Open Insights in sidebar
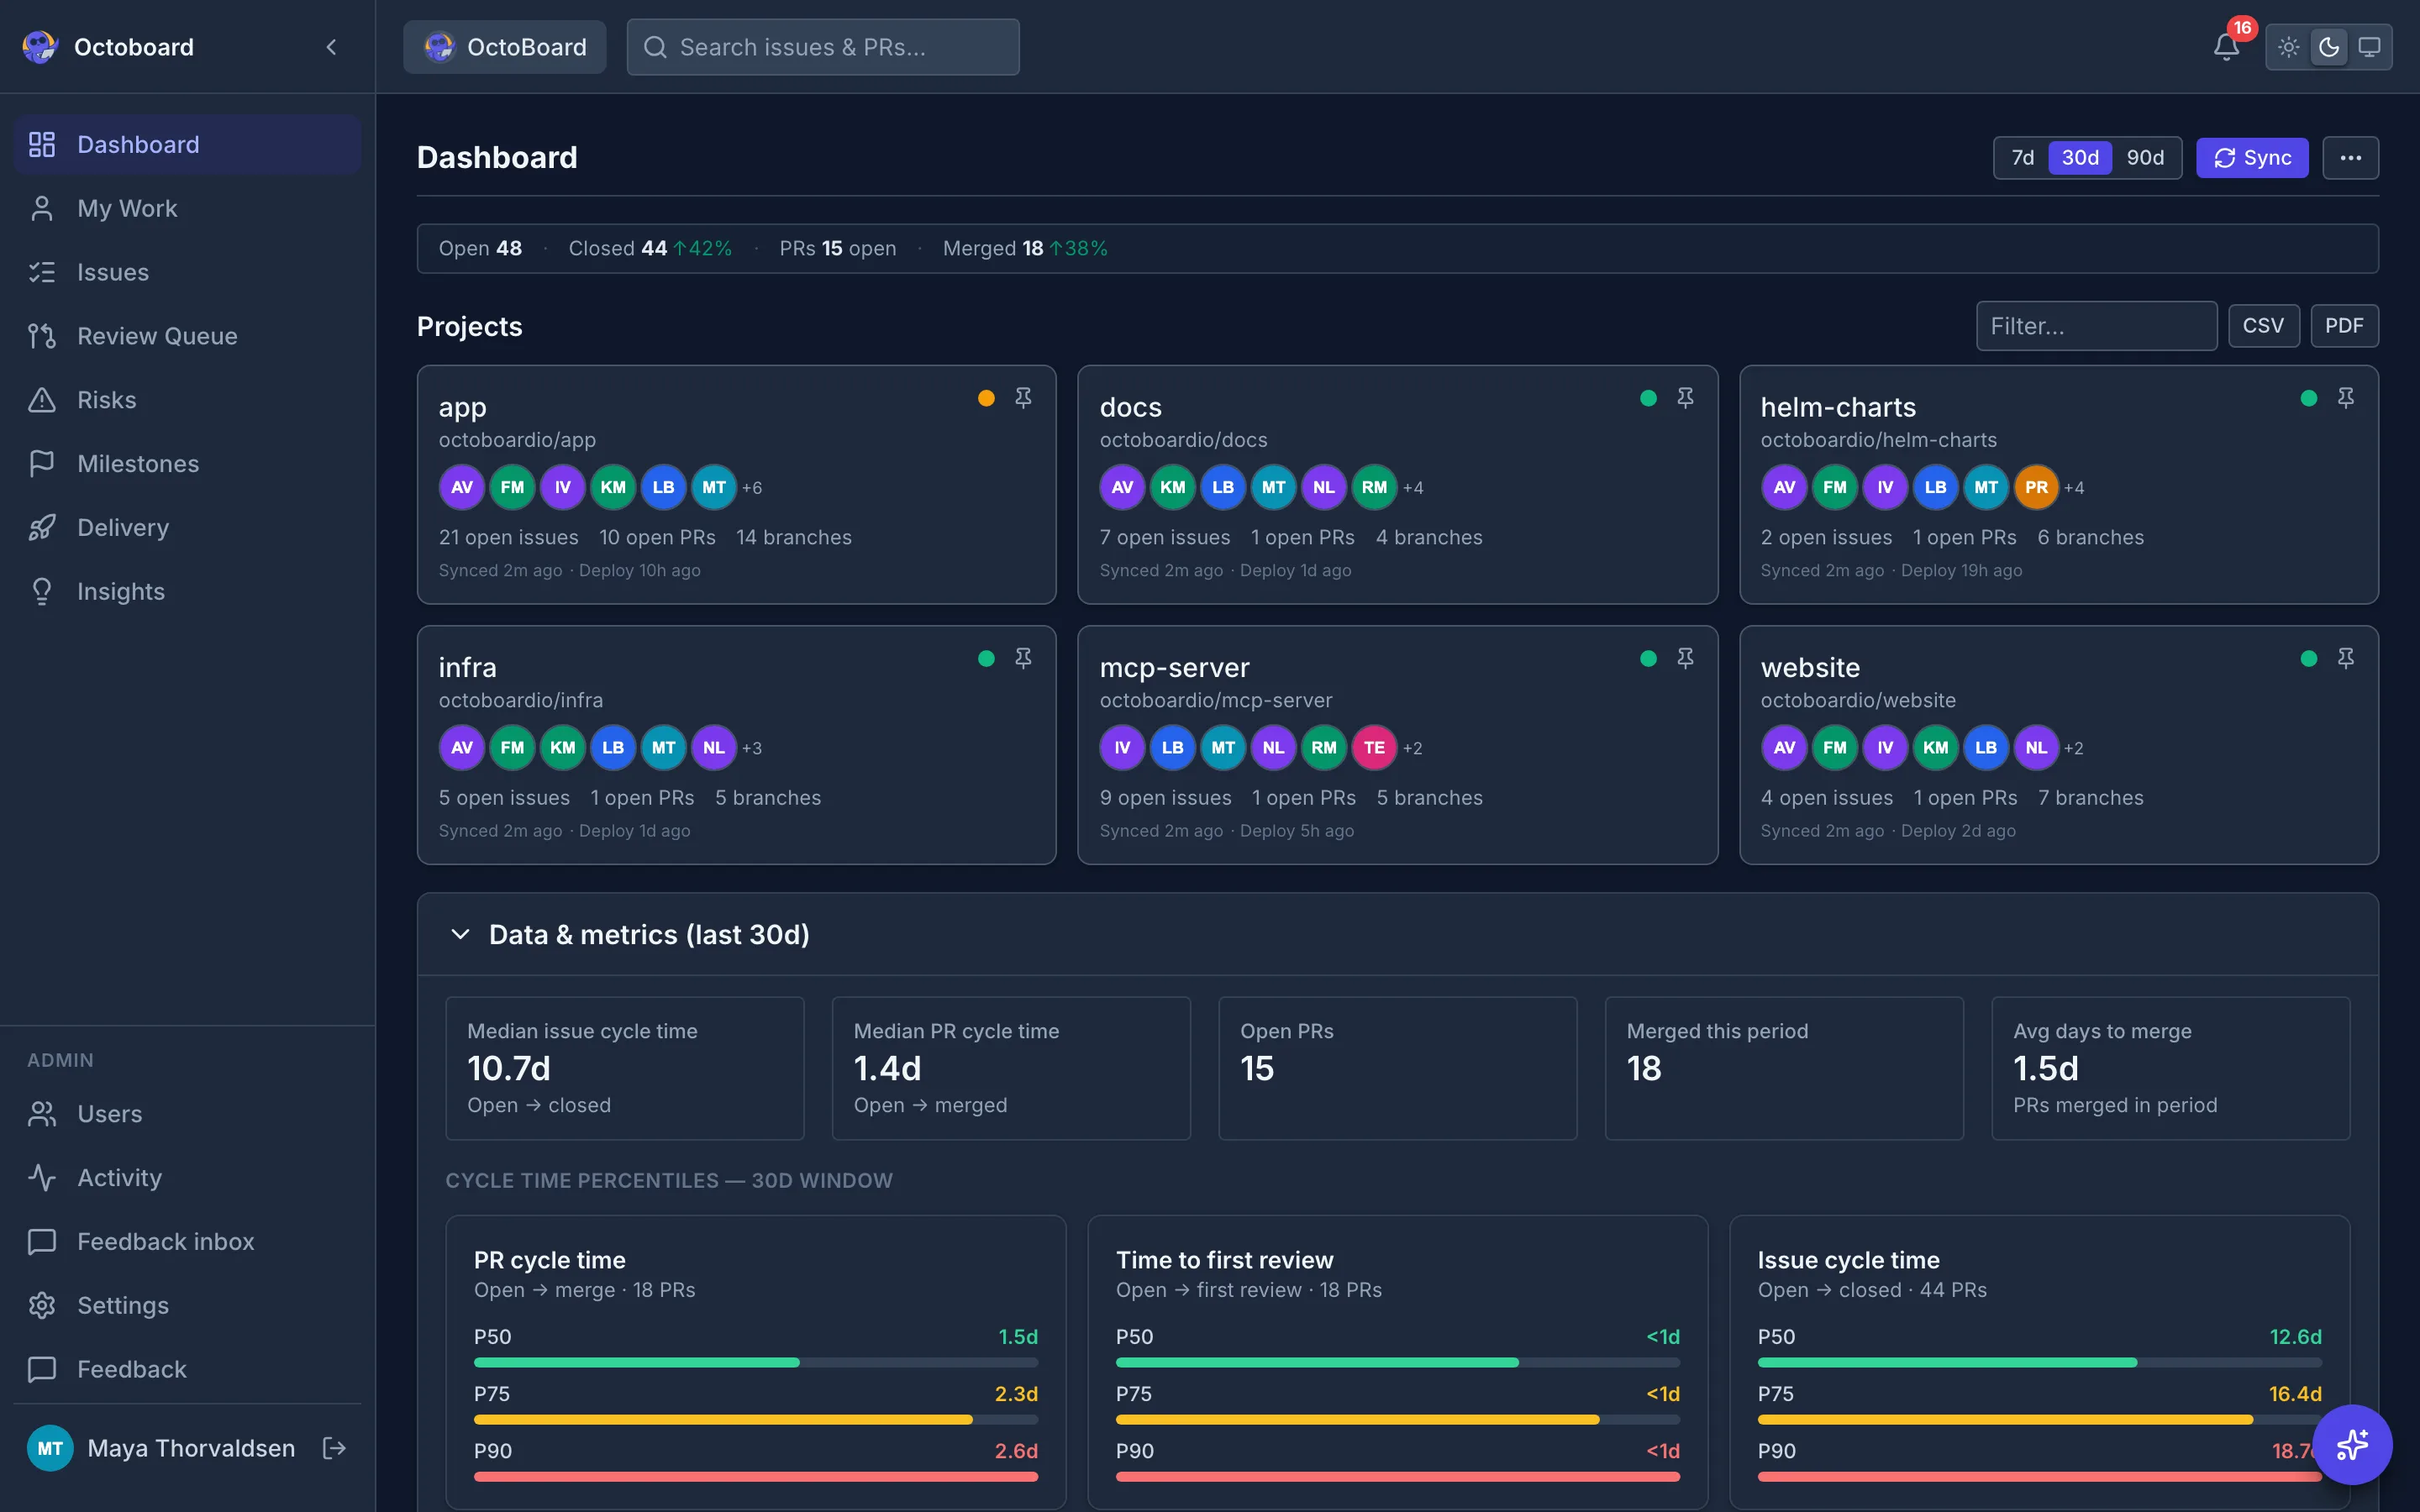 coord(187,592)
